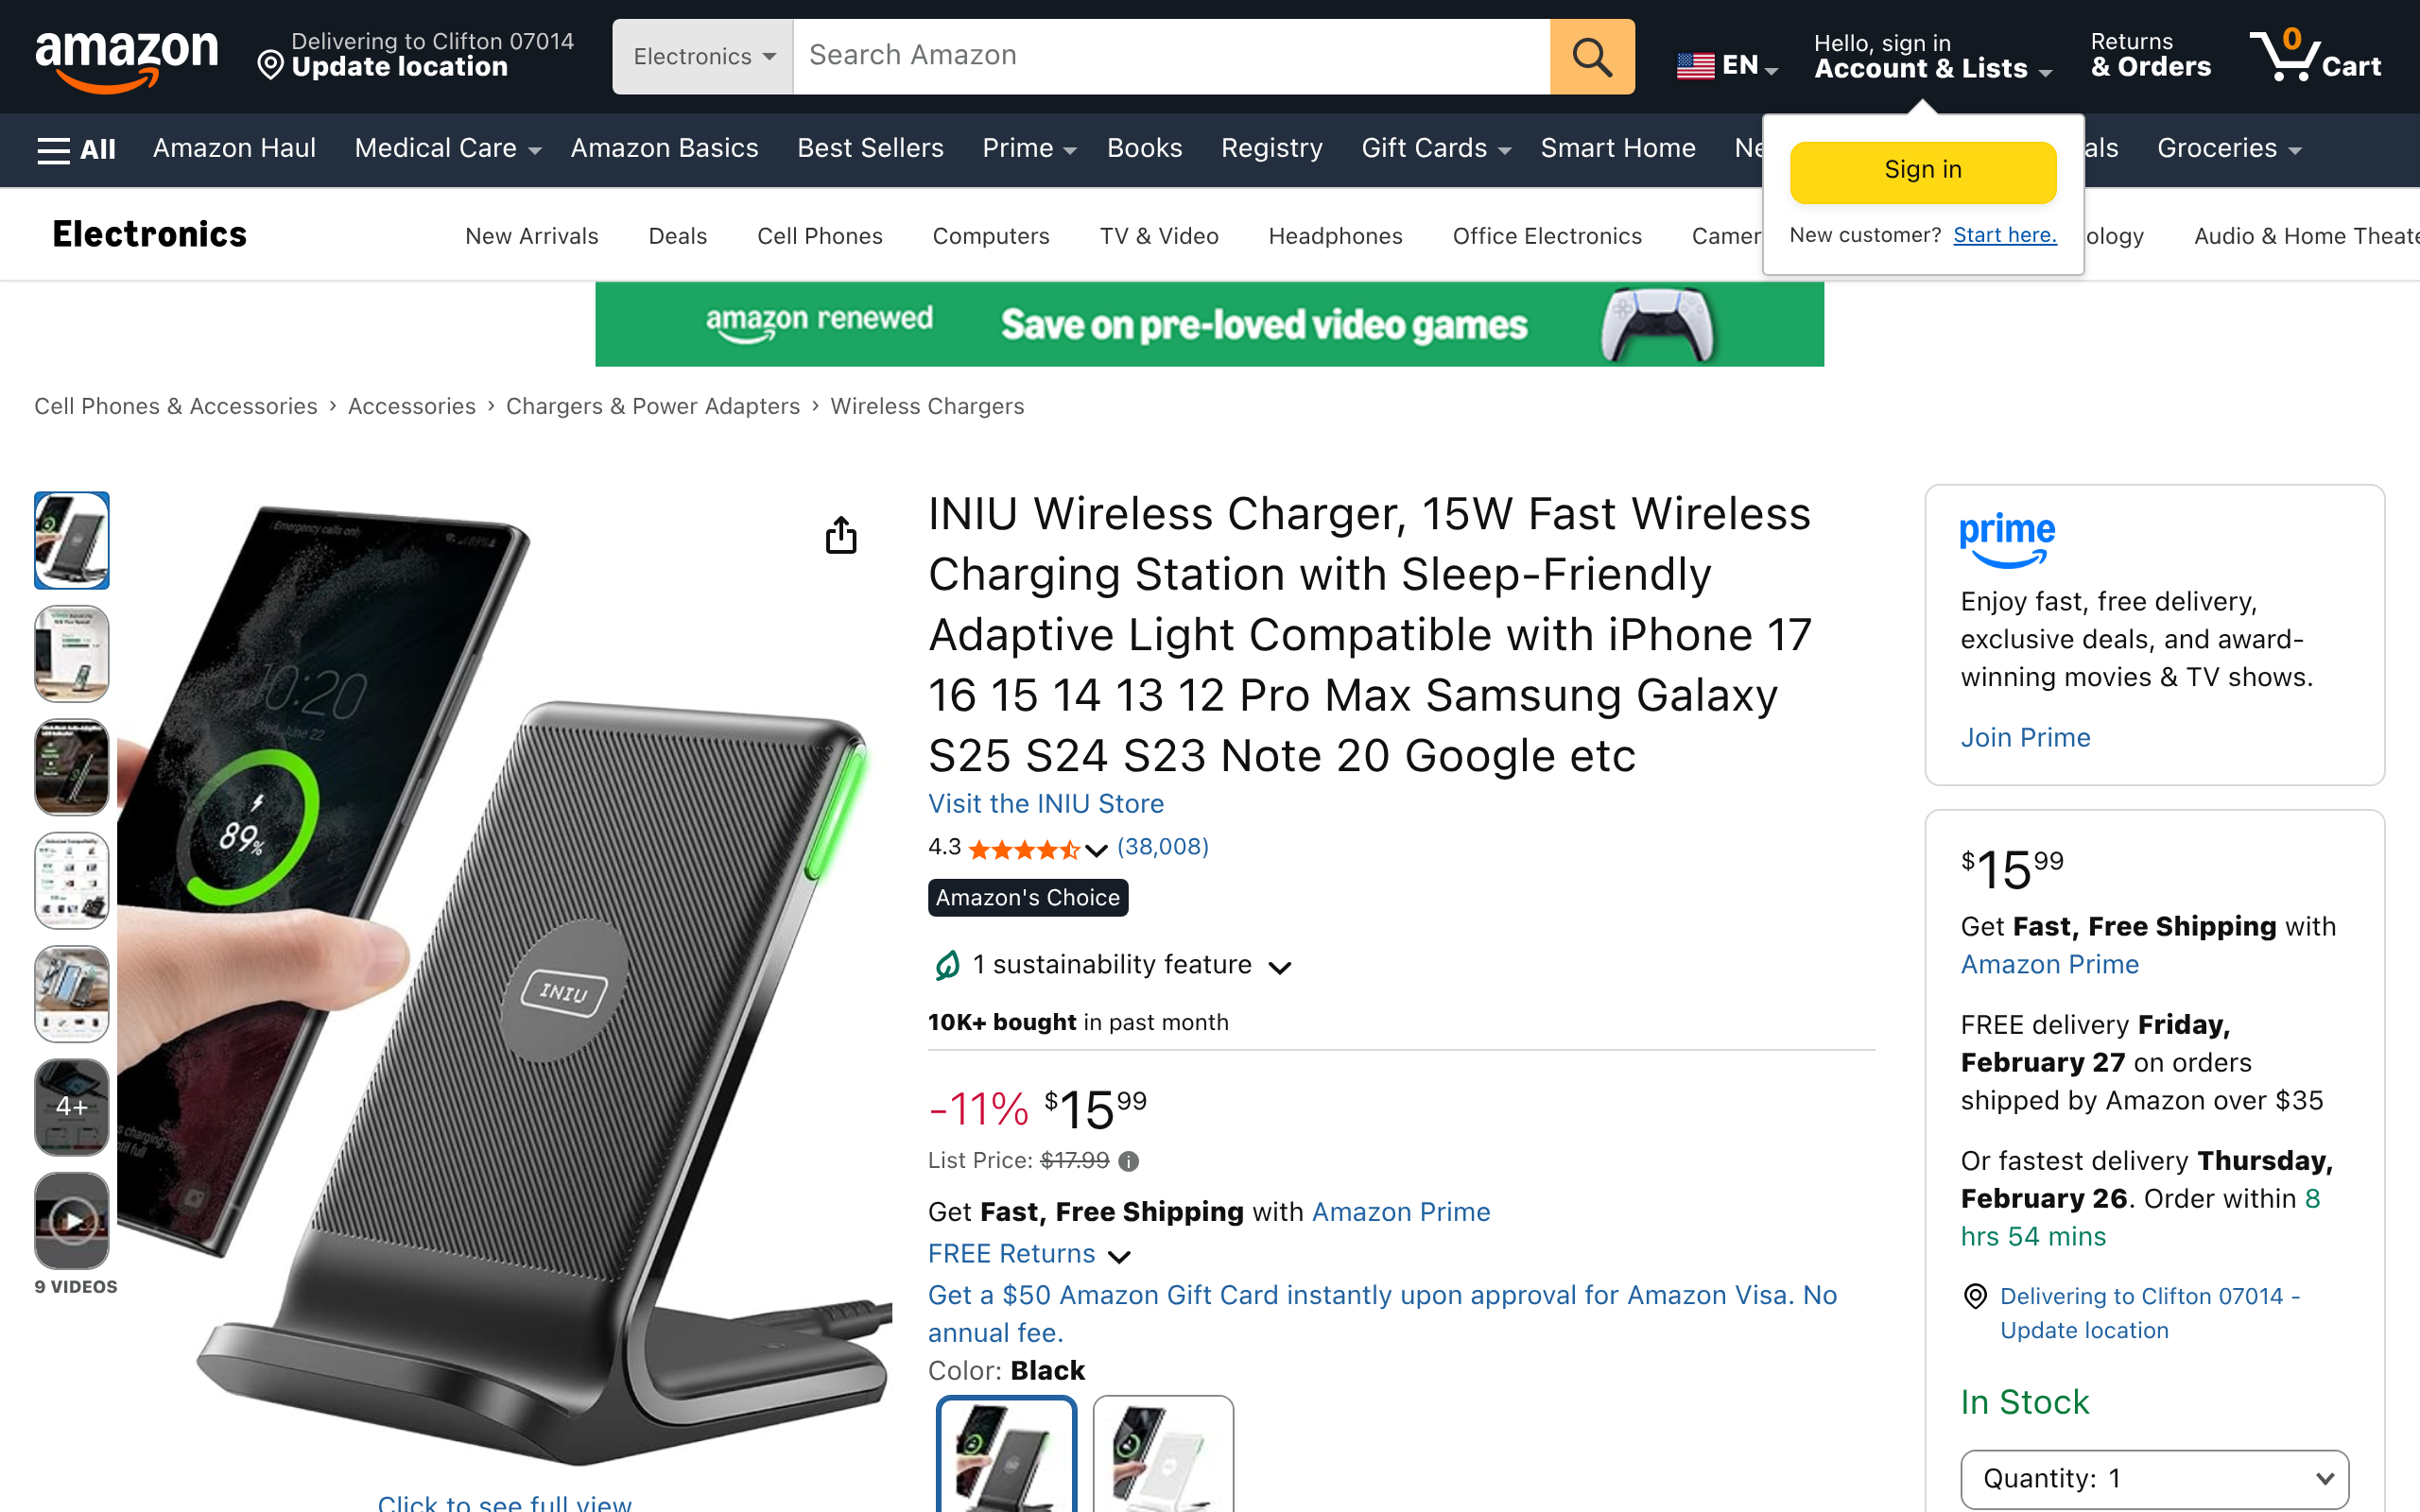Click the share icon on product image
The height and width of the screenshot is (1512, 2420).
point(841,535)
